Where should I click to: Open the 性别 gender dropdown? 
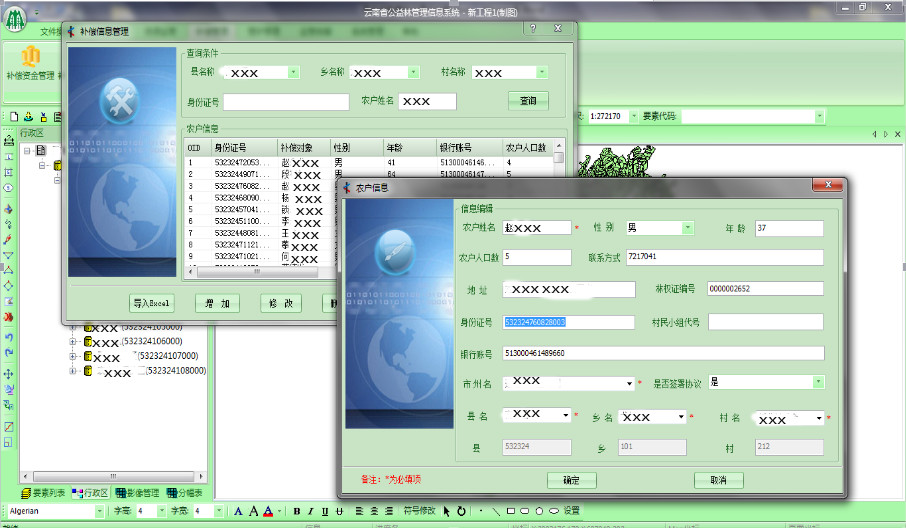[x=687, y=228]
